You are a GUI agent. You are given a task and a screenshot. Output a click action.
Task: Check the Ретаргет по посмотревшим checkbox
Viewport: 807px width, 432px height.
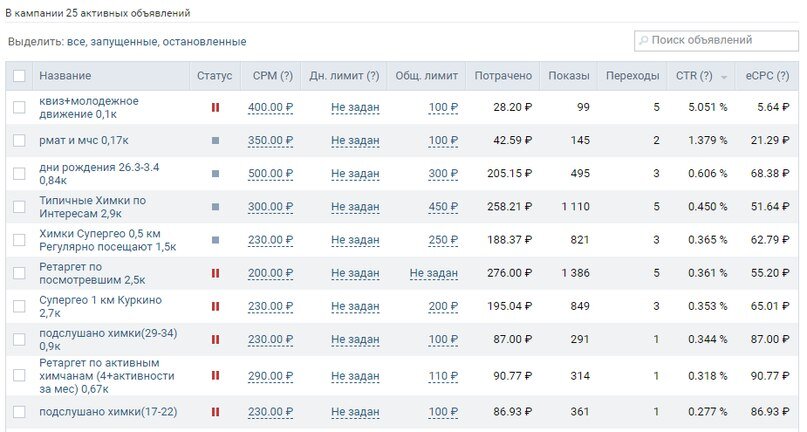(19, 273)
